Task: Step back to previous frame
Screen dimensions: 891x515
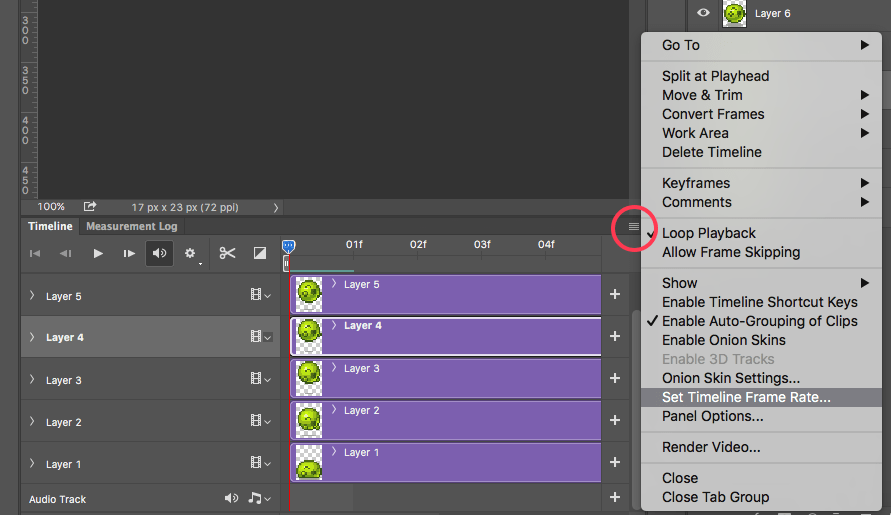Action: coord(65,254)
